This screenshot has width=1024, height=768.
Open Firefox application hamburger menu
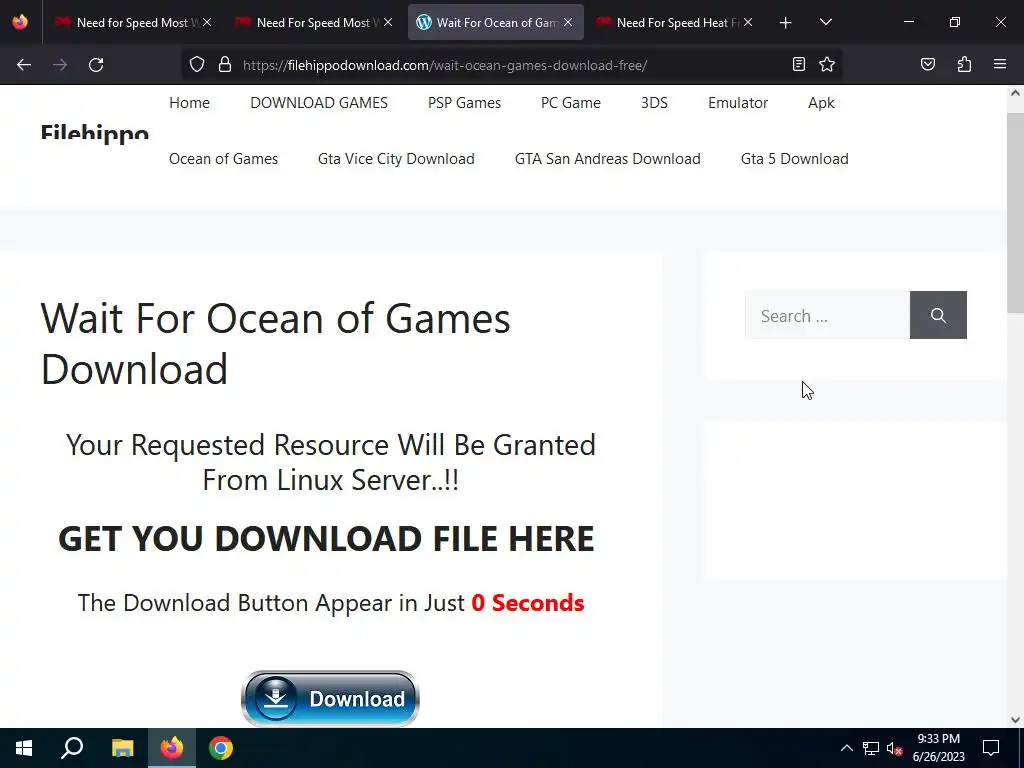(1000, 64)
